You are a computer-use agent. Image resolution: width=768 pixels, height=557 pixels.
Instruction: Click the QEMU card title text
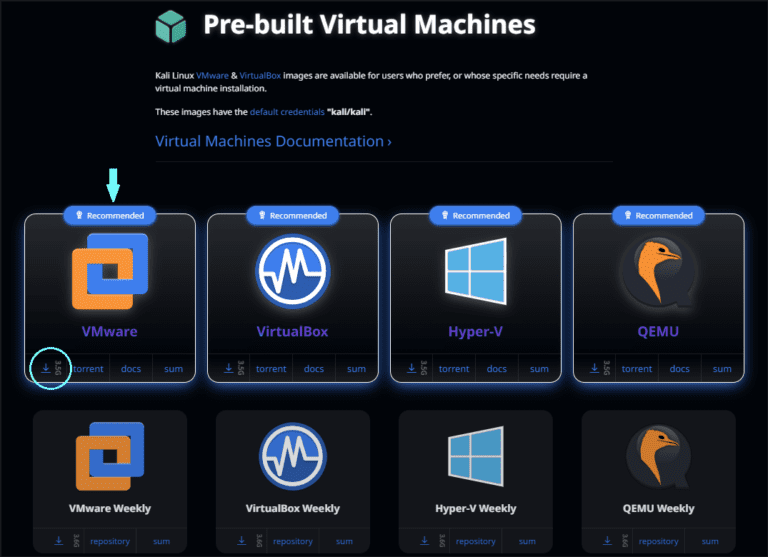click(658, 332)
